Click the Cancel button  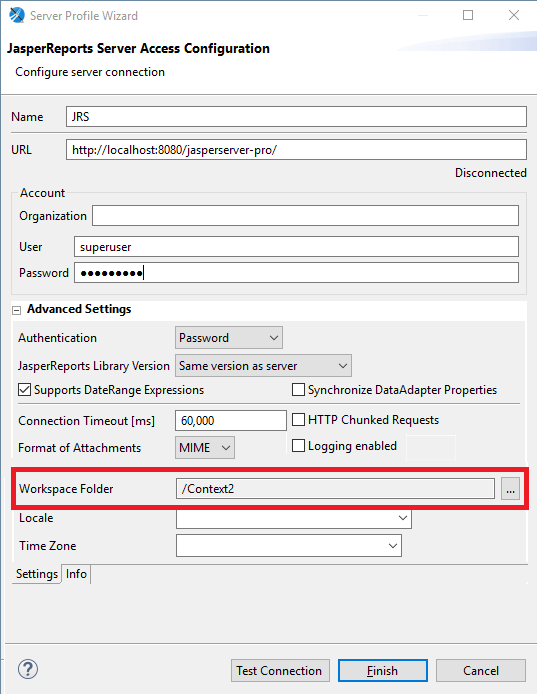(481, 671)
